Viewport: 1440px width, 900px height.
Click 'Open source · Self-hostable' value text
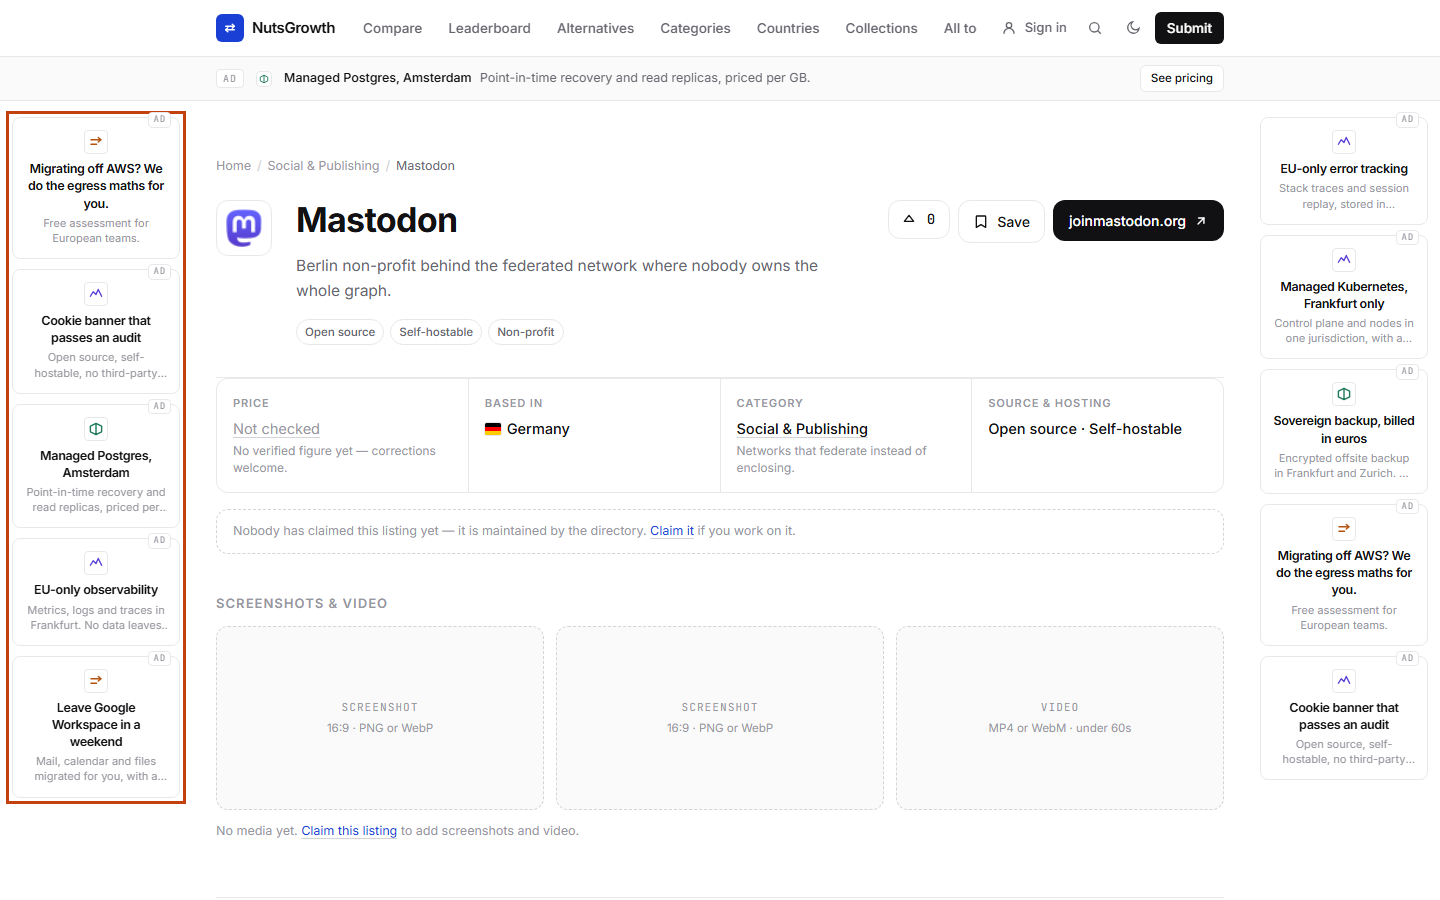(x=1085, y=429)
